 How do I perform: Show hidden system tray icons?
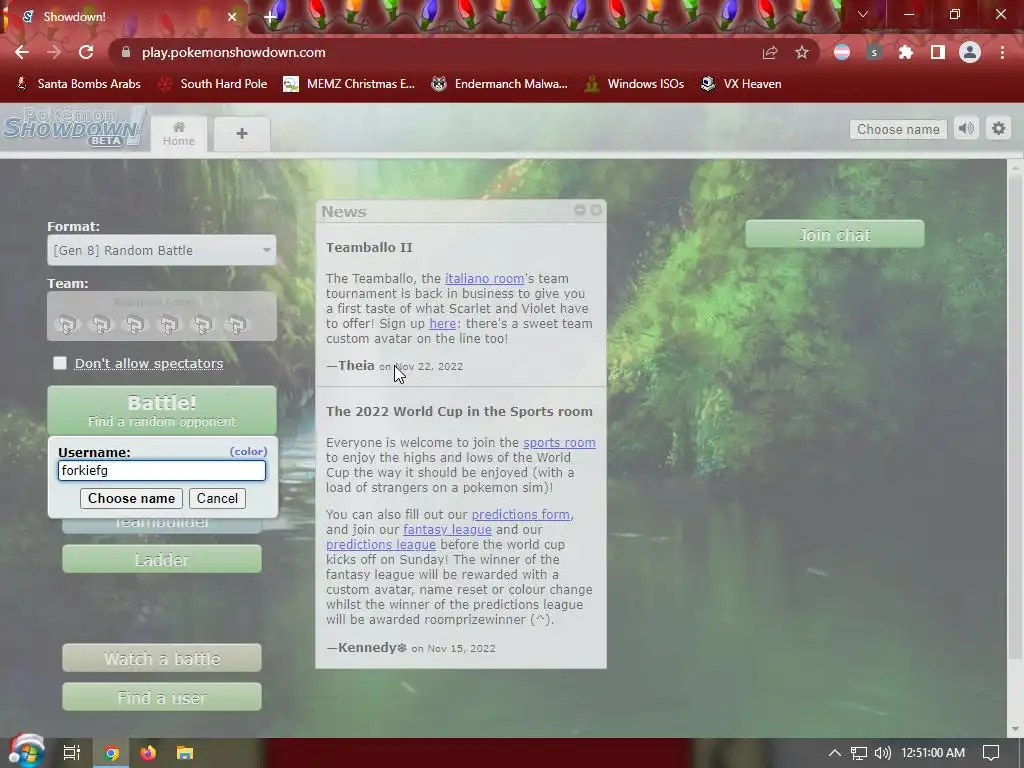(835, 753)
